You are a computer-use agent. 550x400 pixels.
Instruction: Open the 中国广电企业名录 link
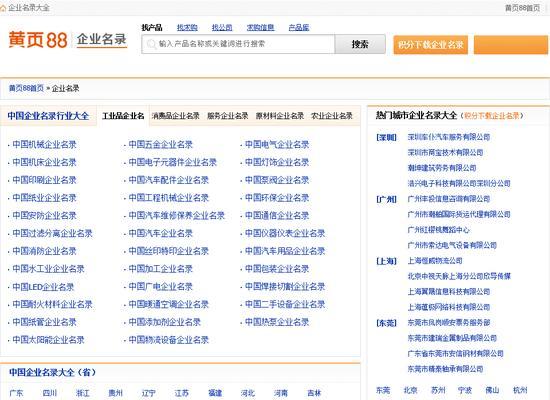tap(161, 287)
